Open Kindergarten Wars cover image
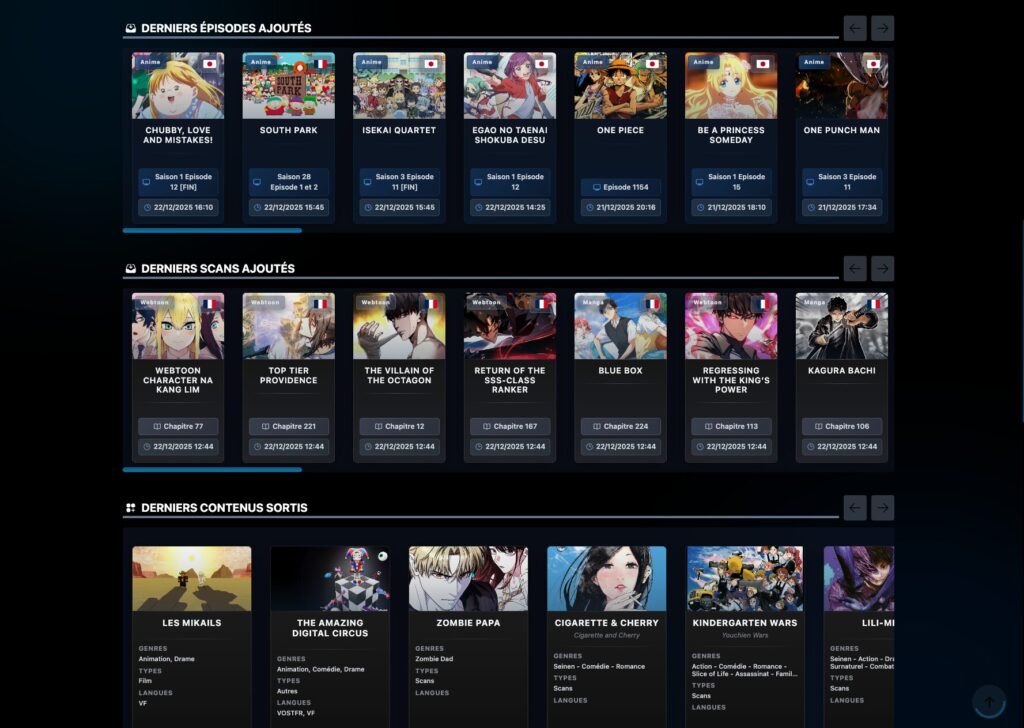This screenshot has height=728, width=1024. pos(745,578)
